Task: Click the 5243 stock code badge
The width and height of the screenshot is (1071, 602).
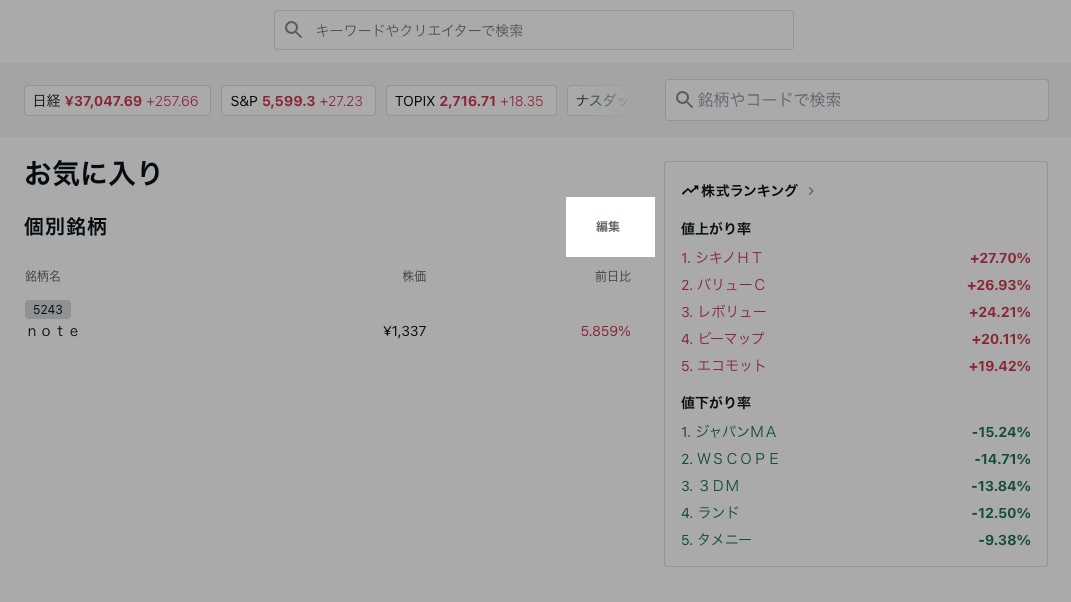Action: tap(48, 310)
